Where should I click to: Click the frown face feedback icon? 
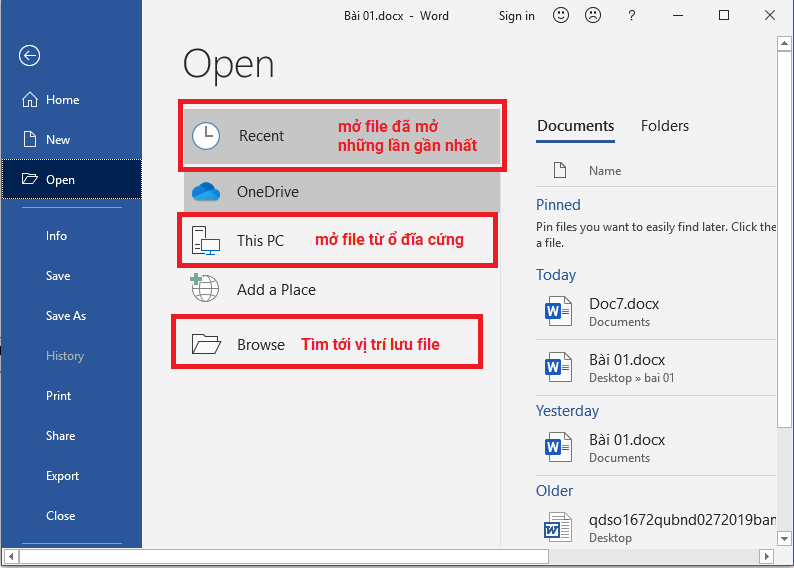click(593, 15)
